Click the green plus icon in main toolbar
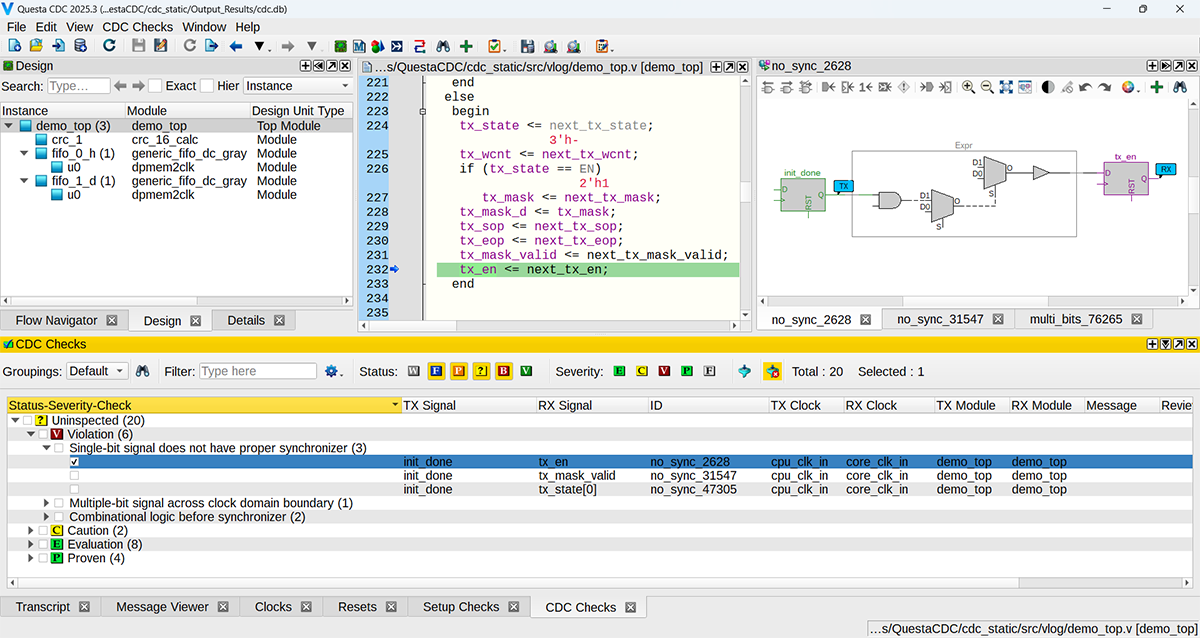 [466, 46]
